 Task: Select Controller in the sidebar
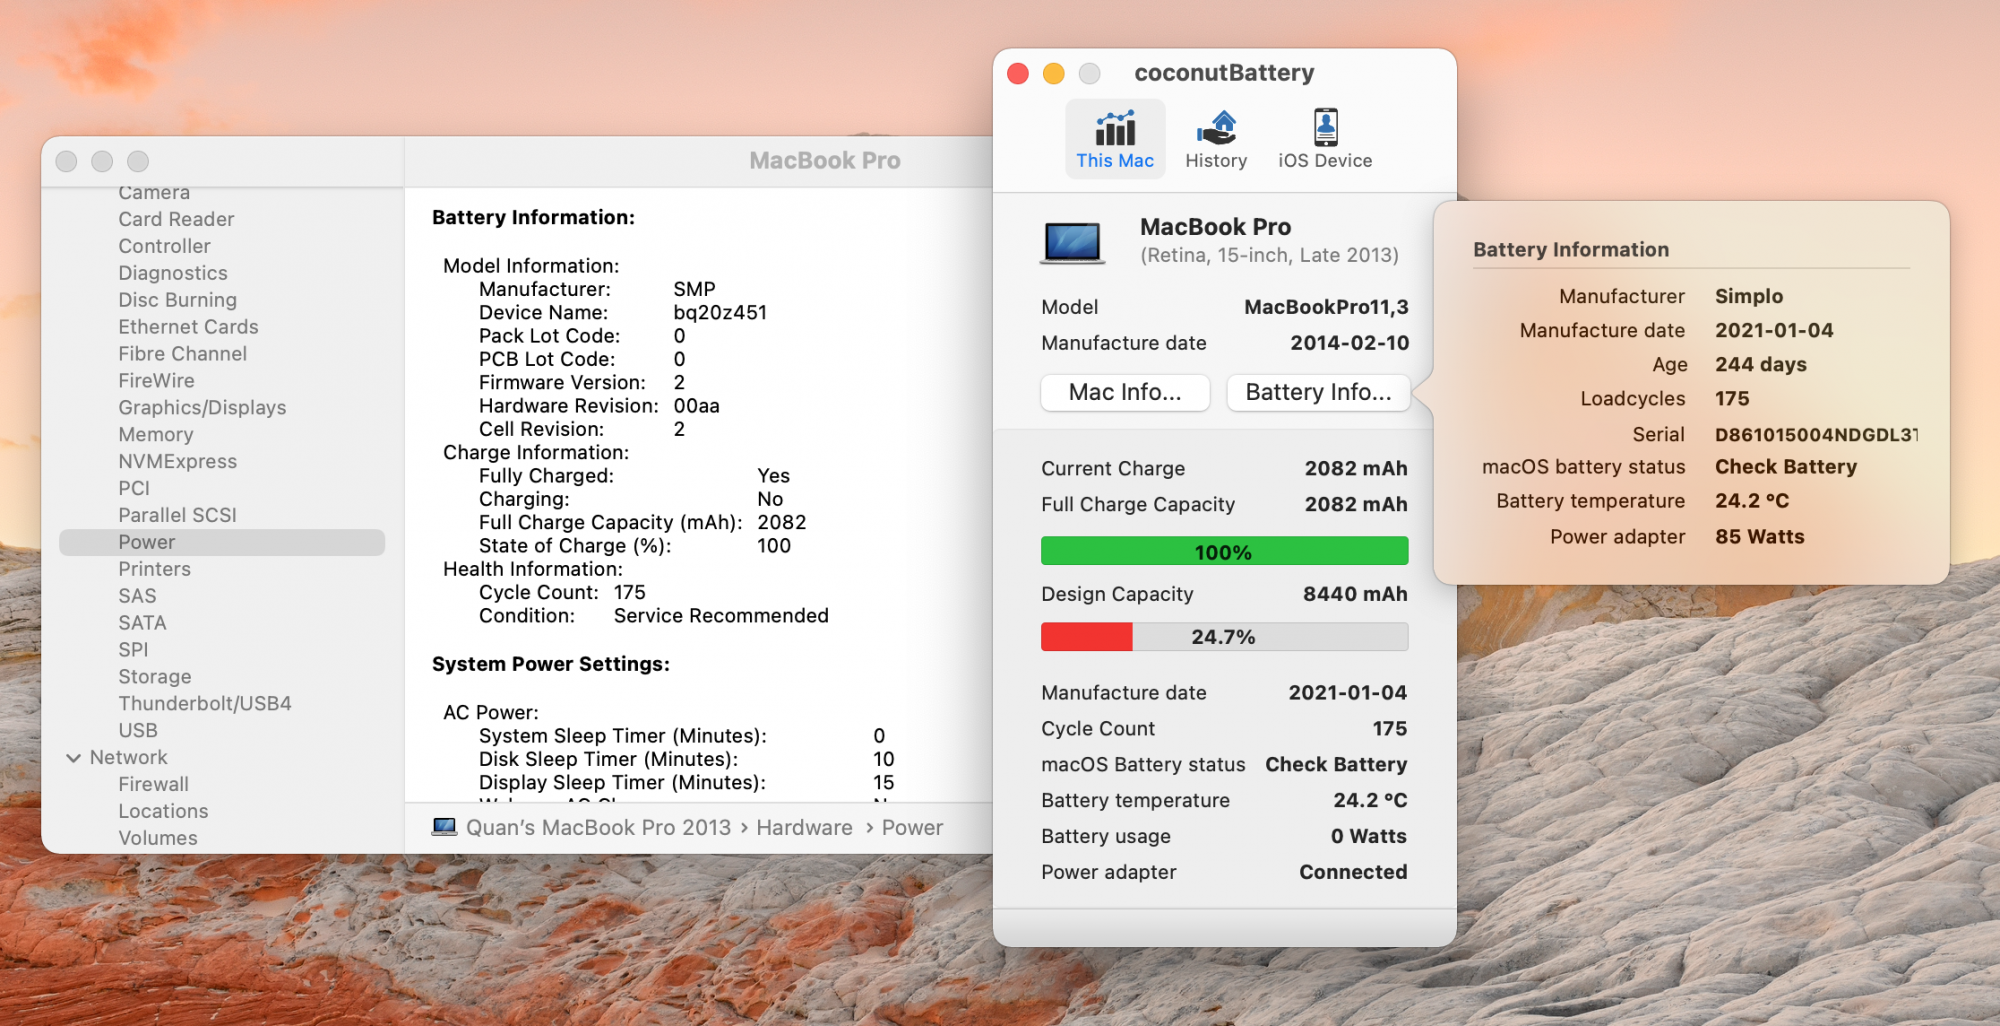[x=164, y=246]
